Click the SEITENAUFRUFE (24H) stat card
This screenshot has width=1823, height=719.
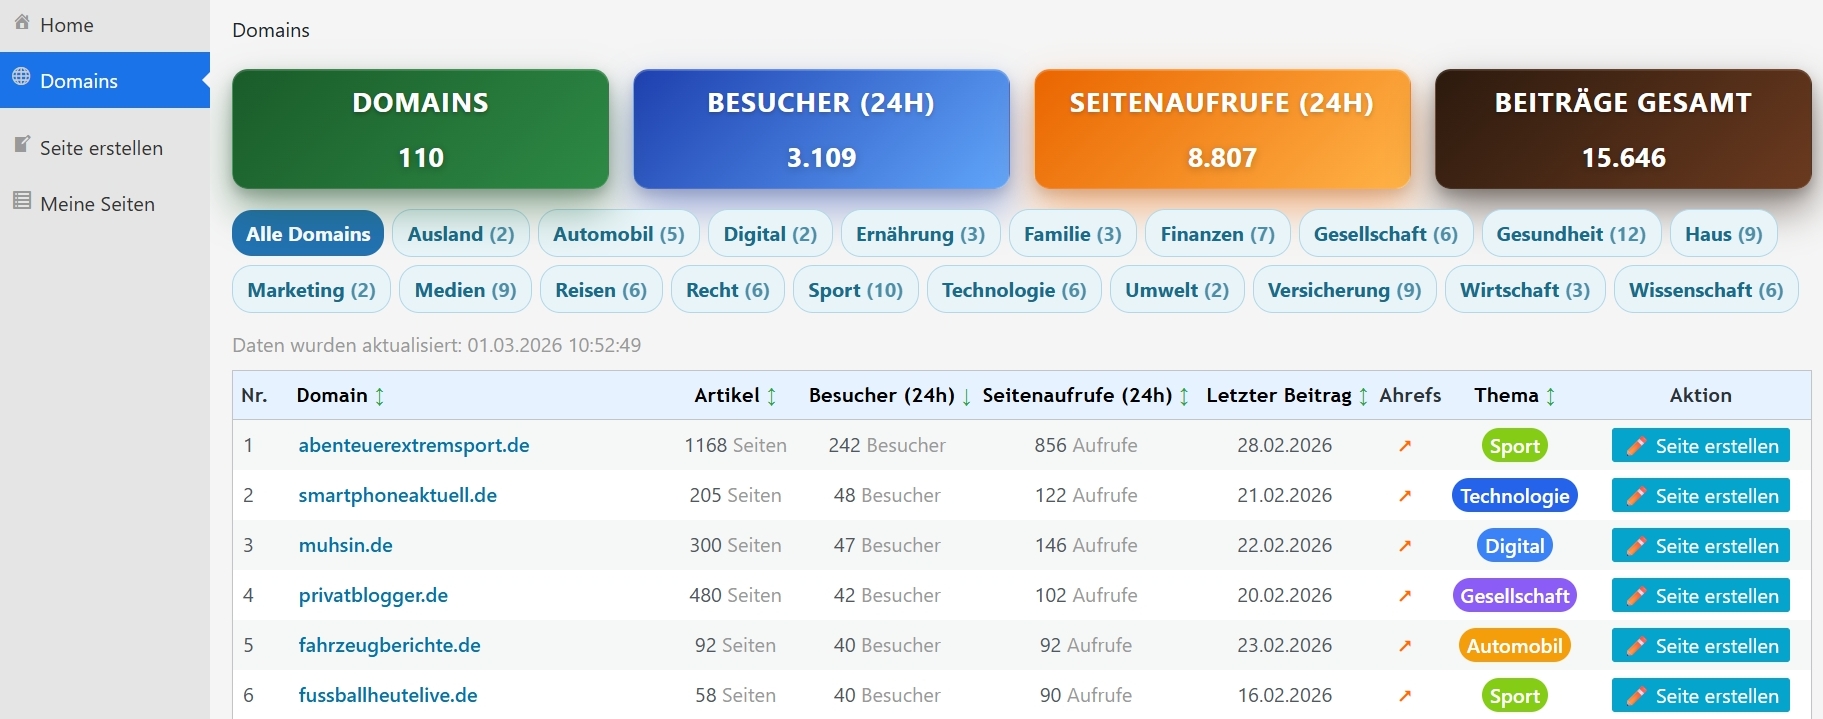pos(1222,129)
